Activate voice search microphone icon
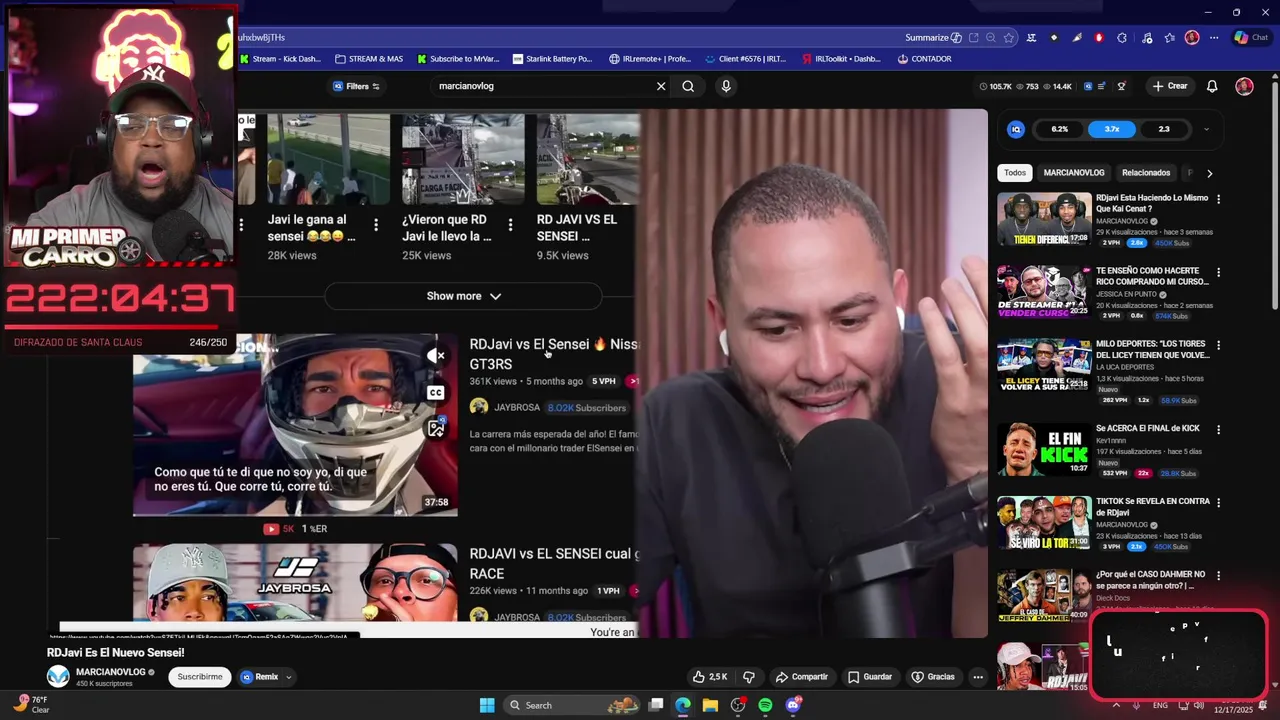This screenshot has width=1280, height=720. point(726,86)
